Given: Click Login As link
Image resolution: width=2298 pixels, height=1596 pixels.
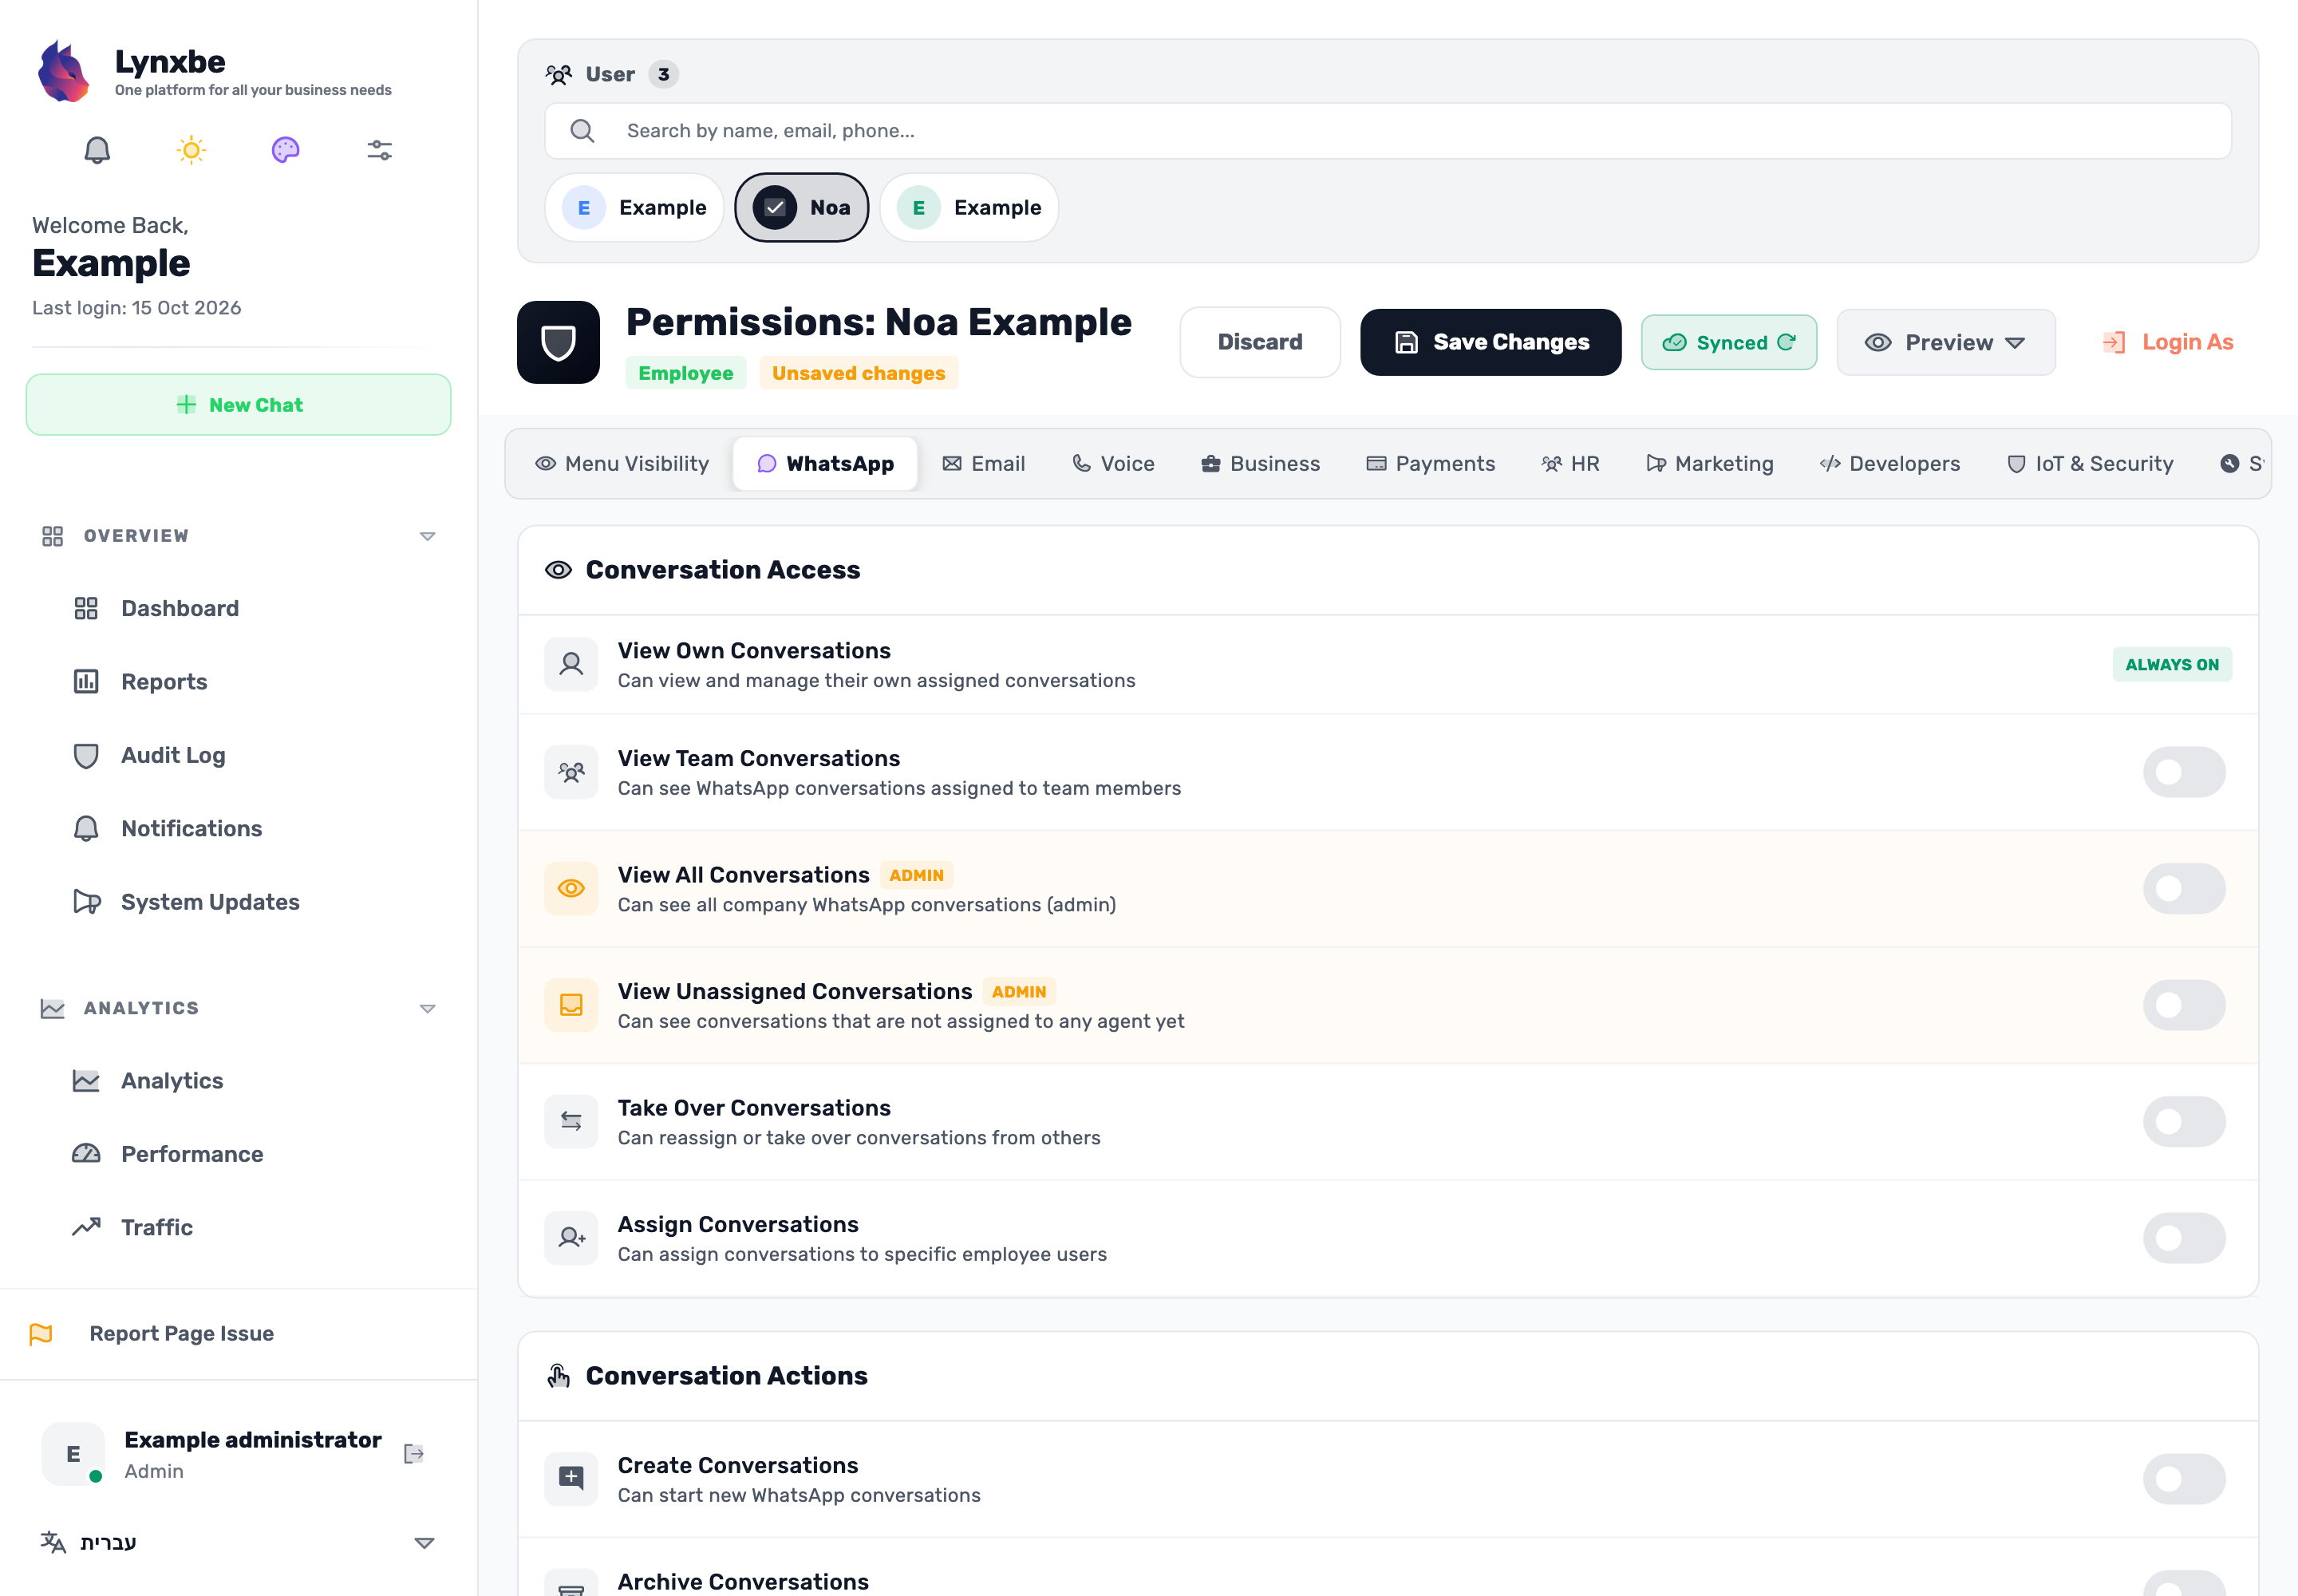Looking at the screenshot, I should (x=2167, y=342).
